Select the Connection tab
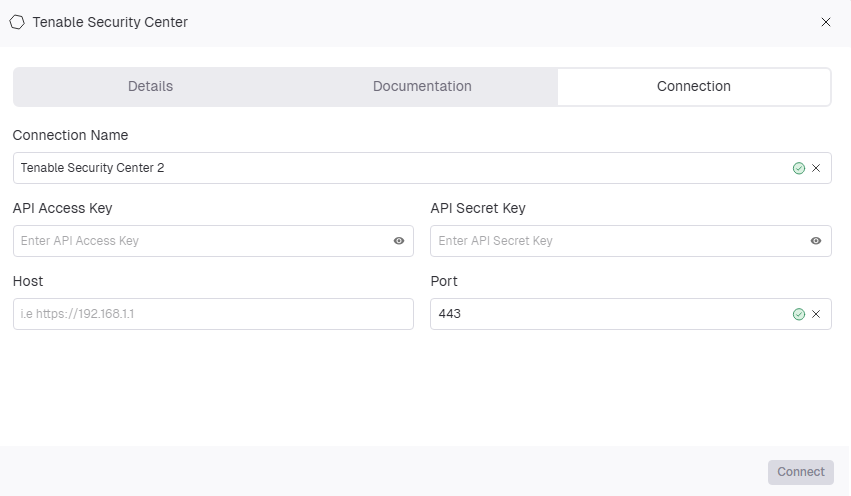The image size is (851, 496). (x=694, y=86)
